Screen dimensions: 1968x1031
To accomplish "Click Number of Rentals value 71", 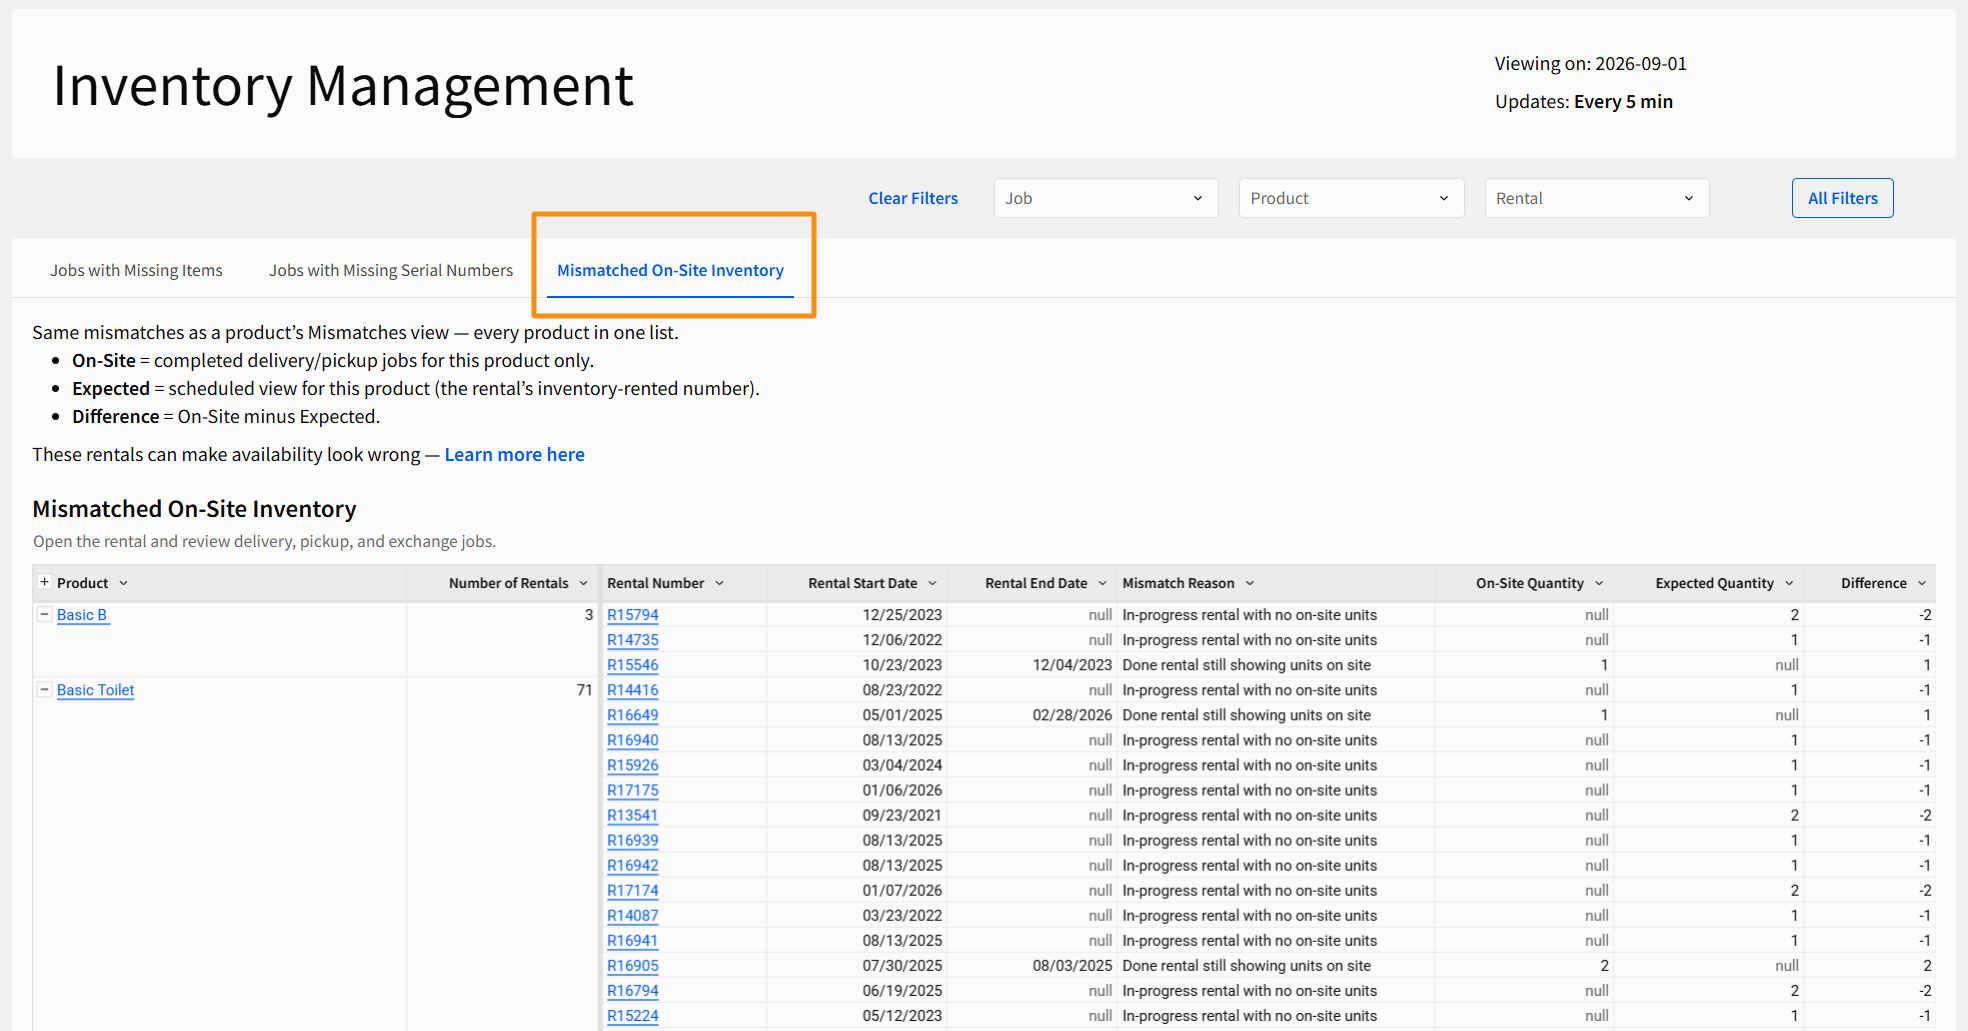I will (584, 690).
